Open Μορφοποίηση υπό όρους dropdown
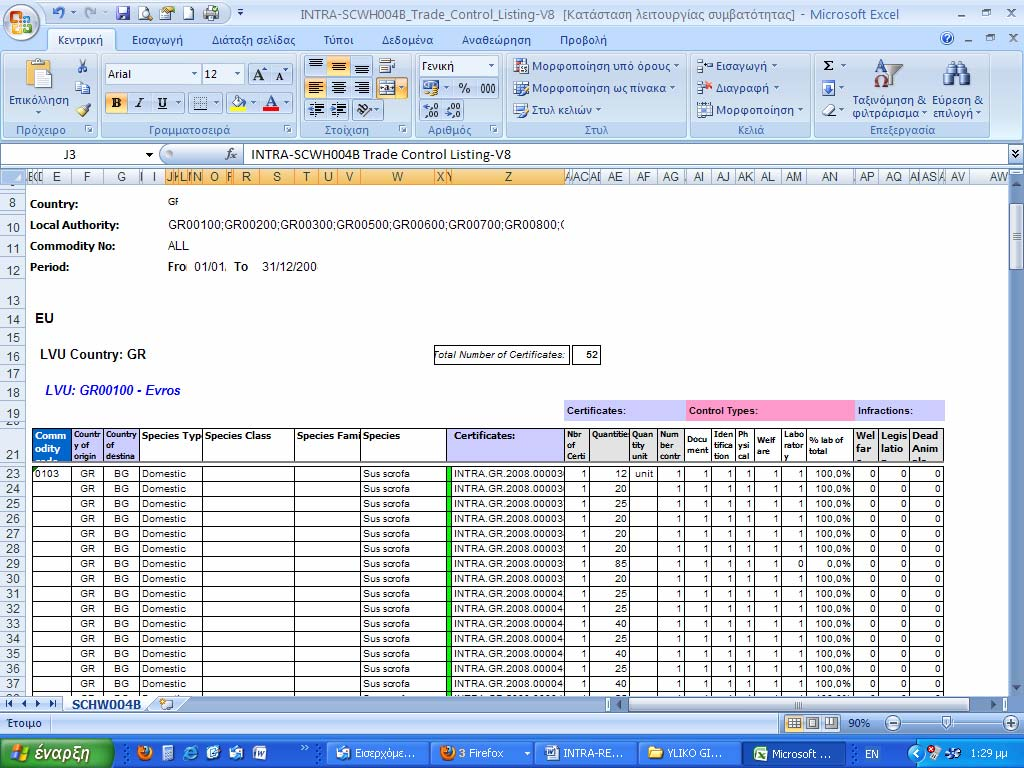This screenshot has width=1024, height=768. click(596, 66)
